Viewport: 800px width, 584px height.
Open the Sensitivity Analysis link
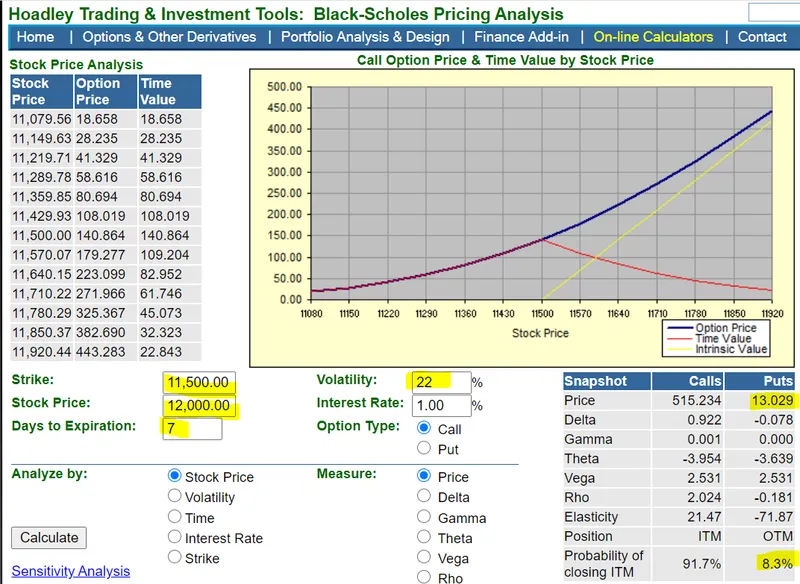tap(71, 571)
